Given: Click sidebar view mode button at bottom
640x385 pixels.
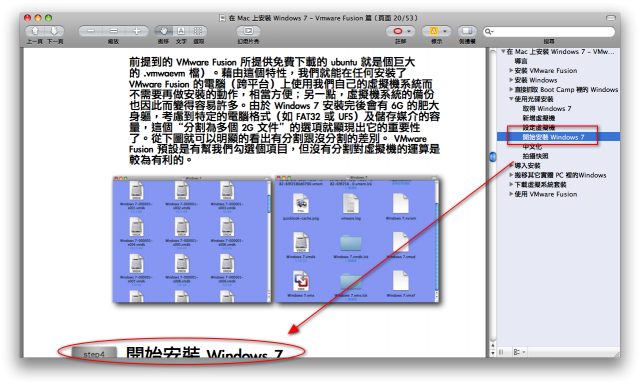Looking at the screenshot, I should tap(519, 352).
